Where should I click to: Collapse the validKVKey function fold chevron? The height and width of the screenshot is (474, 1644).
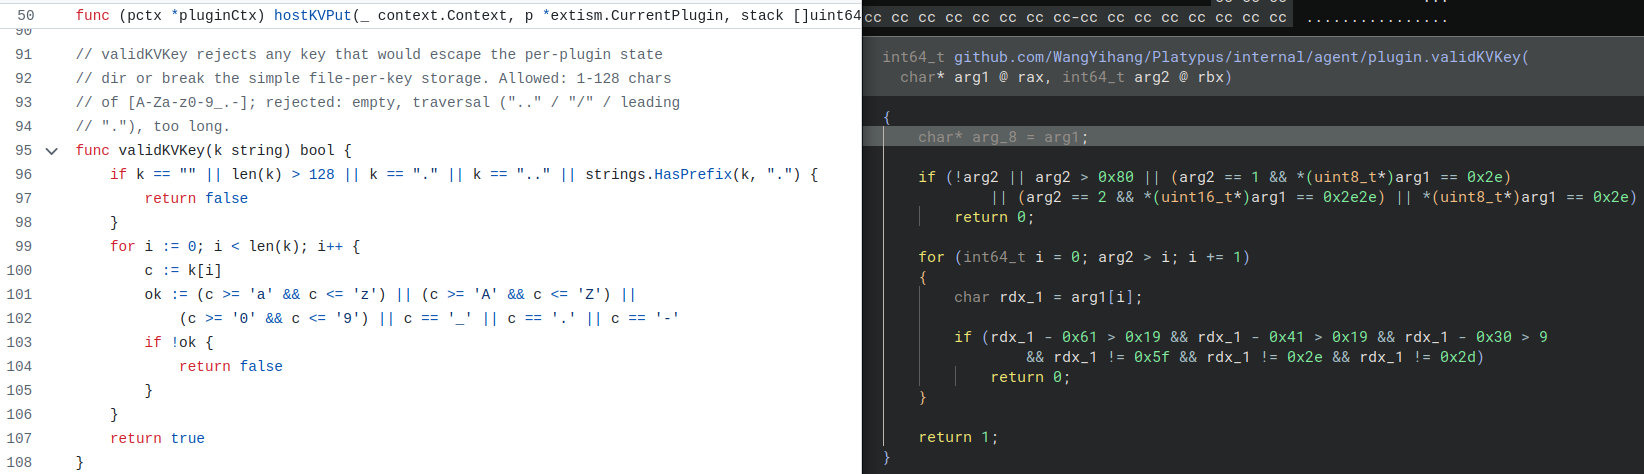[52, 151]
